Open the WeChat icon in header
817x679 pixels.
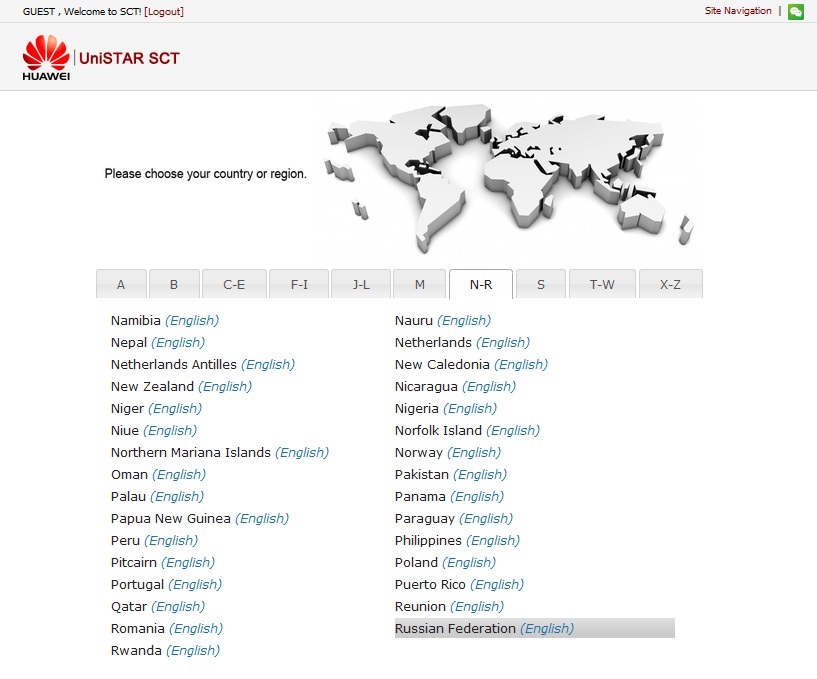796,11
